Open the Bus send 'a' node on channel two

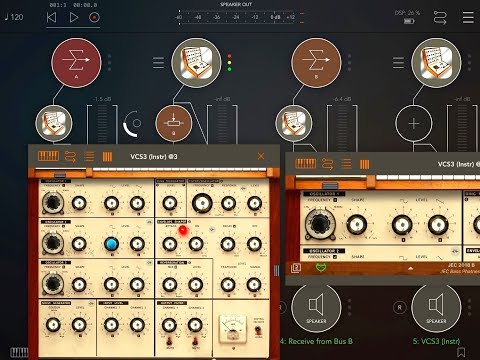pyautogui.click(x=174, y=123)
